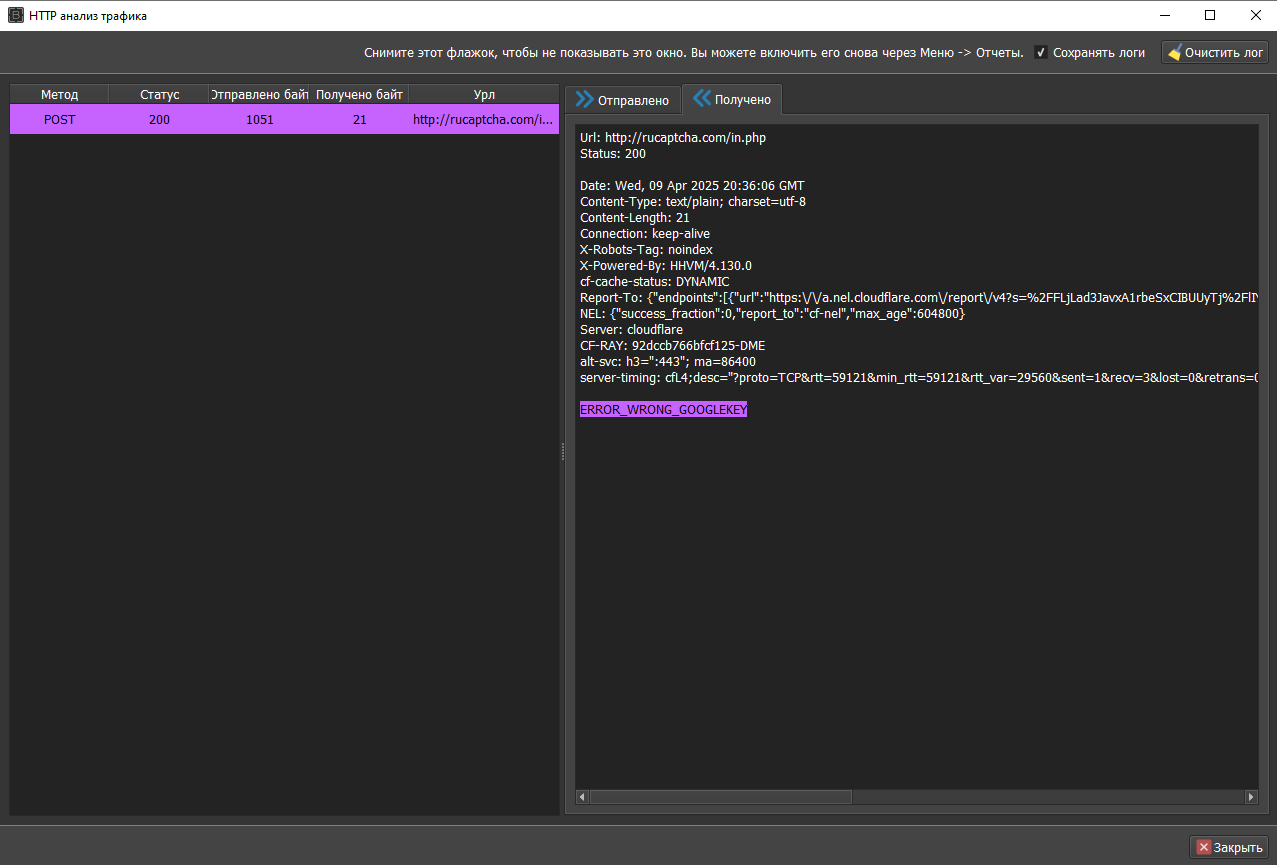Click the red X icon on Закрыть

coord(1204,847)
